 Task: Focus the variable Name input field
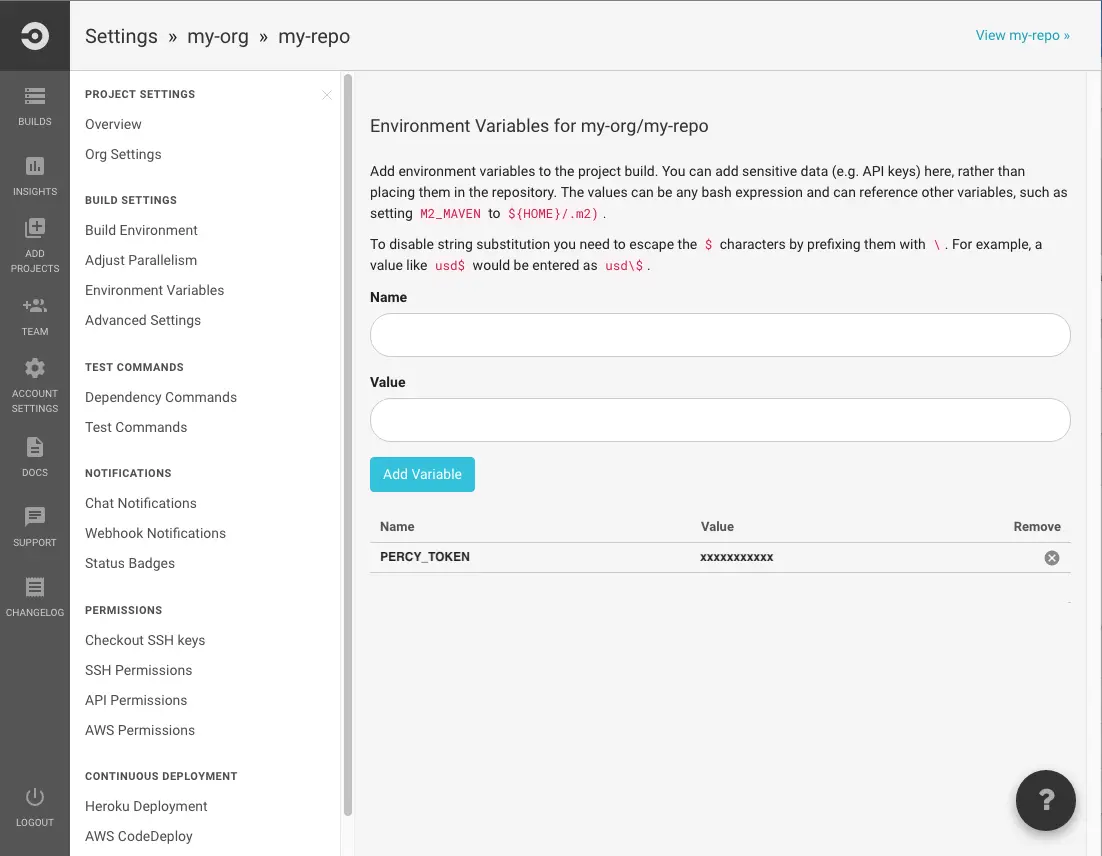(720, 335)
